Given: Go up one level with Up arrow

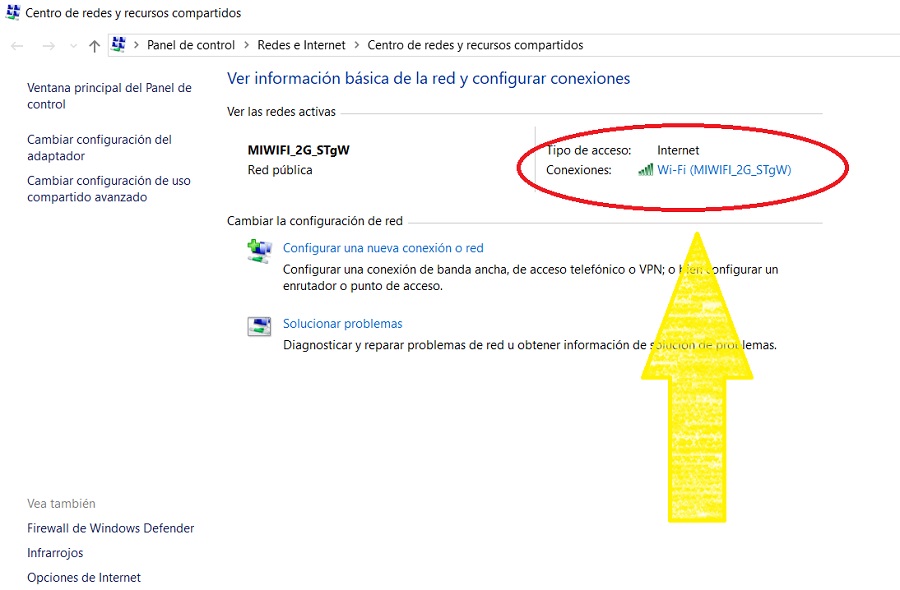Looking at the screenshot, I should tap(94, 46).
